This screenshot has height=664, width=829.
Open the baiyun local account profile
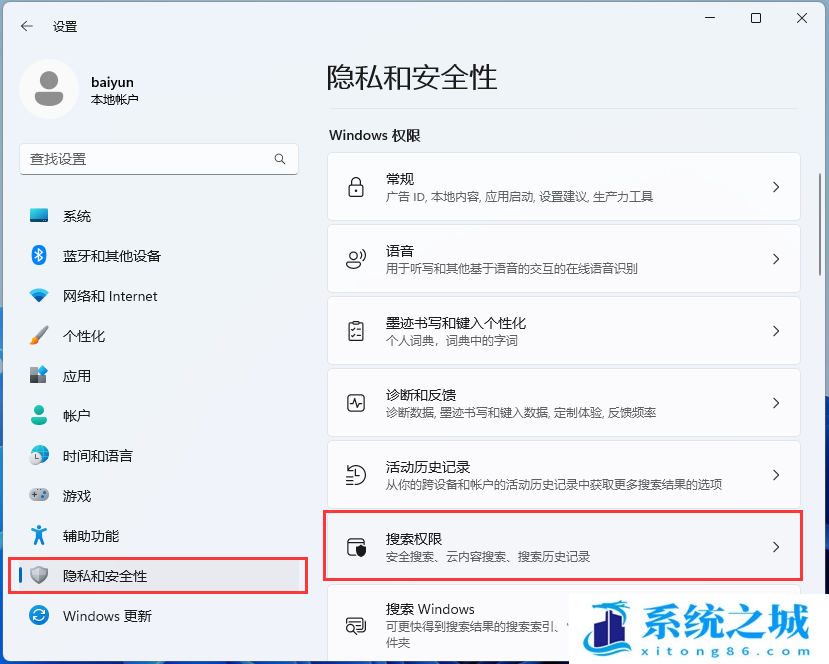point(114,90)
